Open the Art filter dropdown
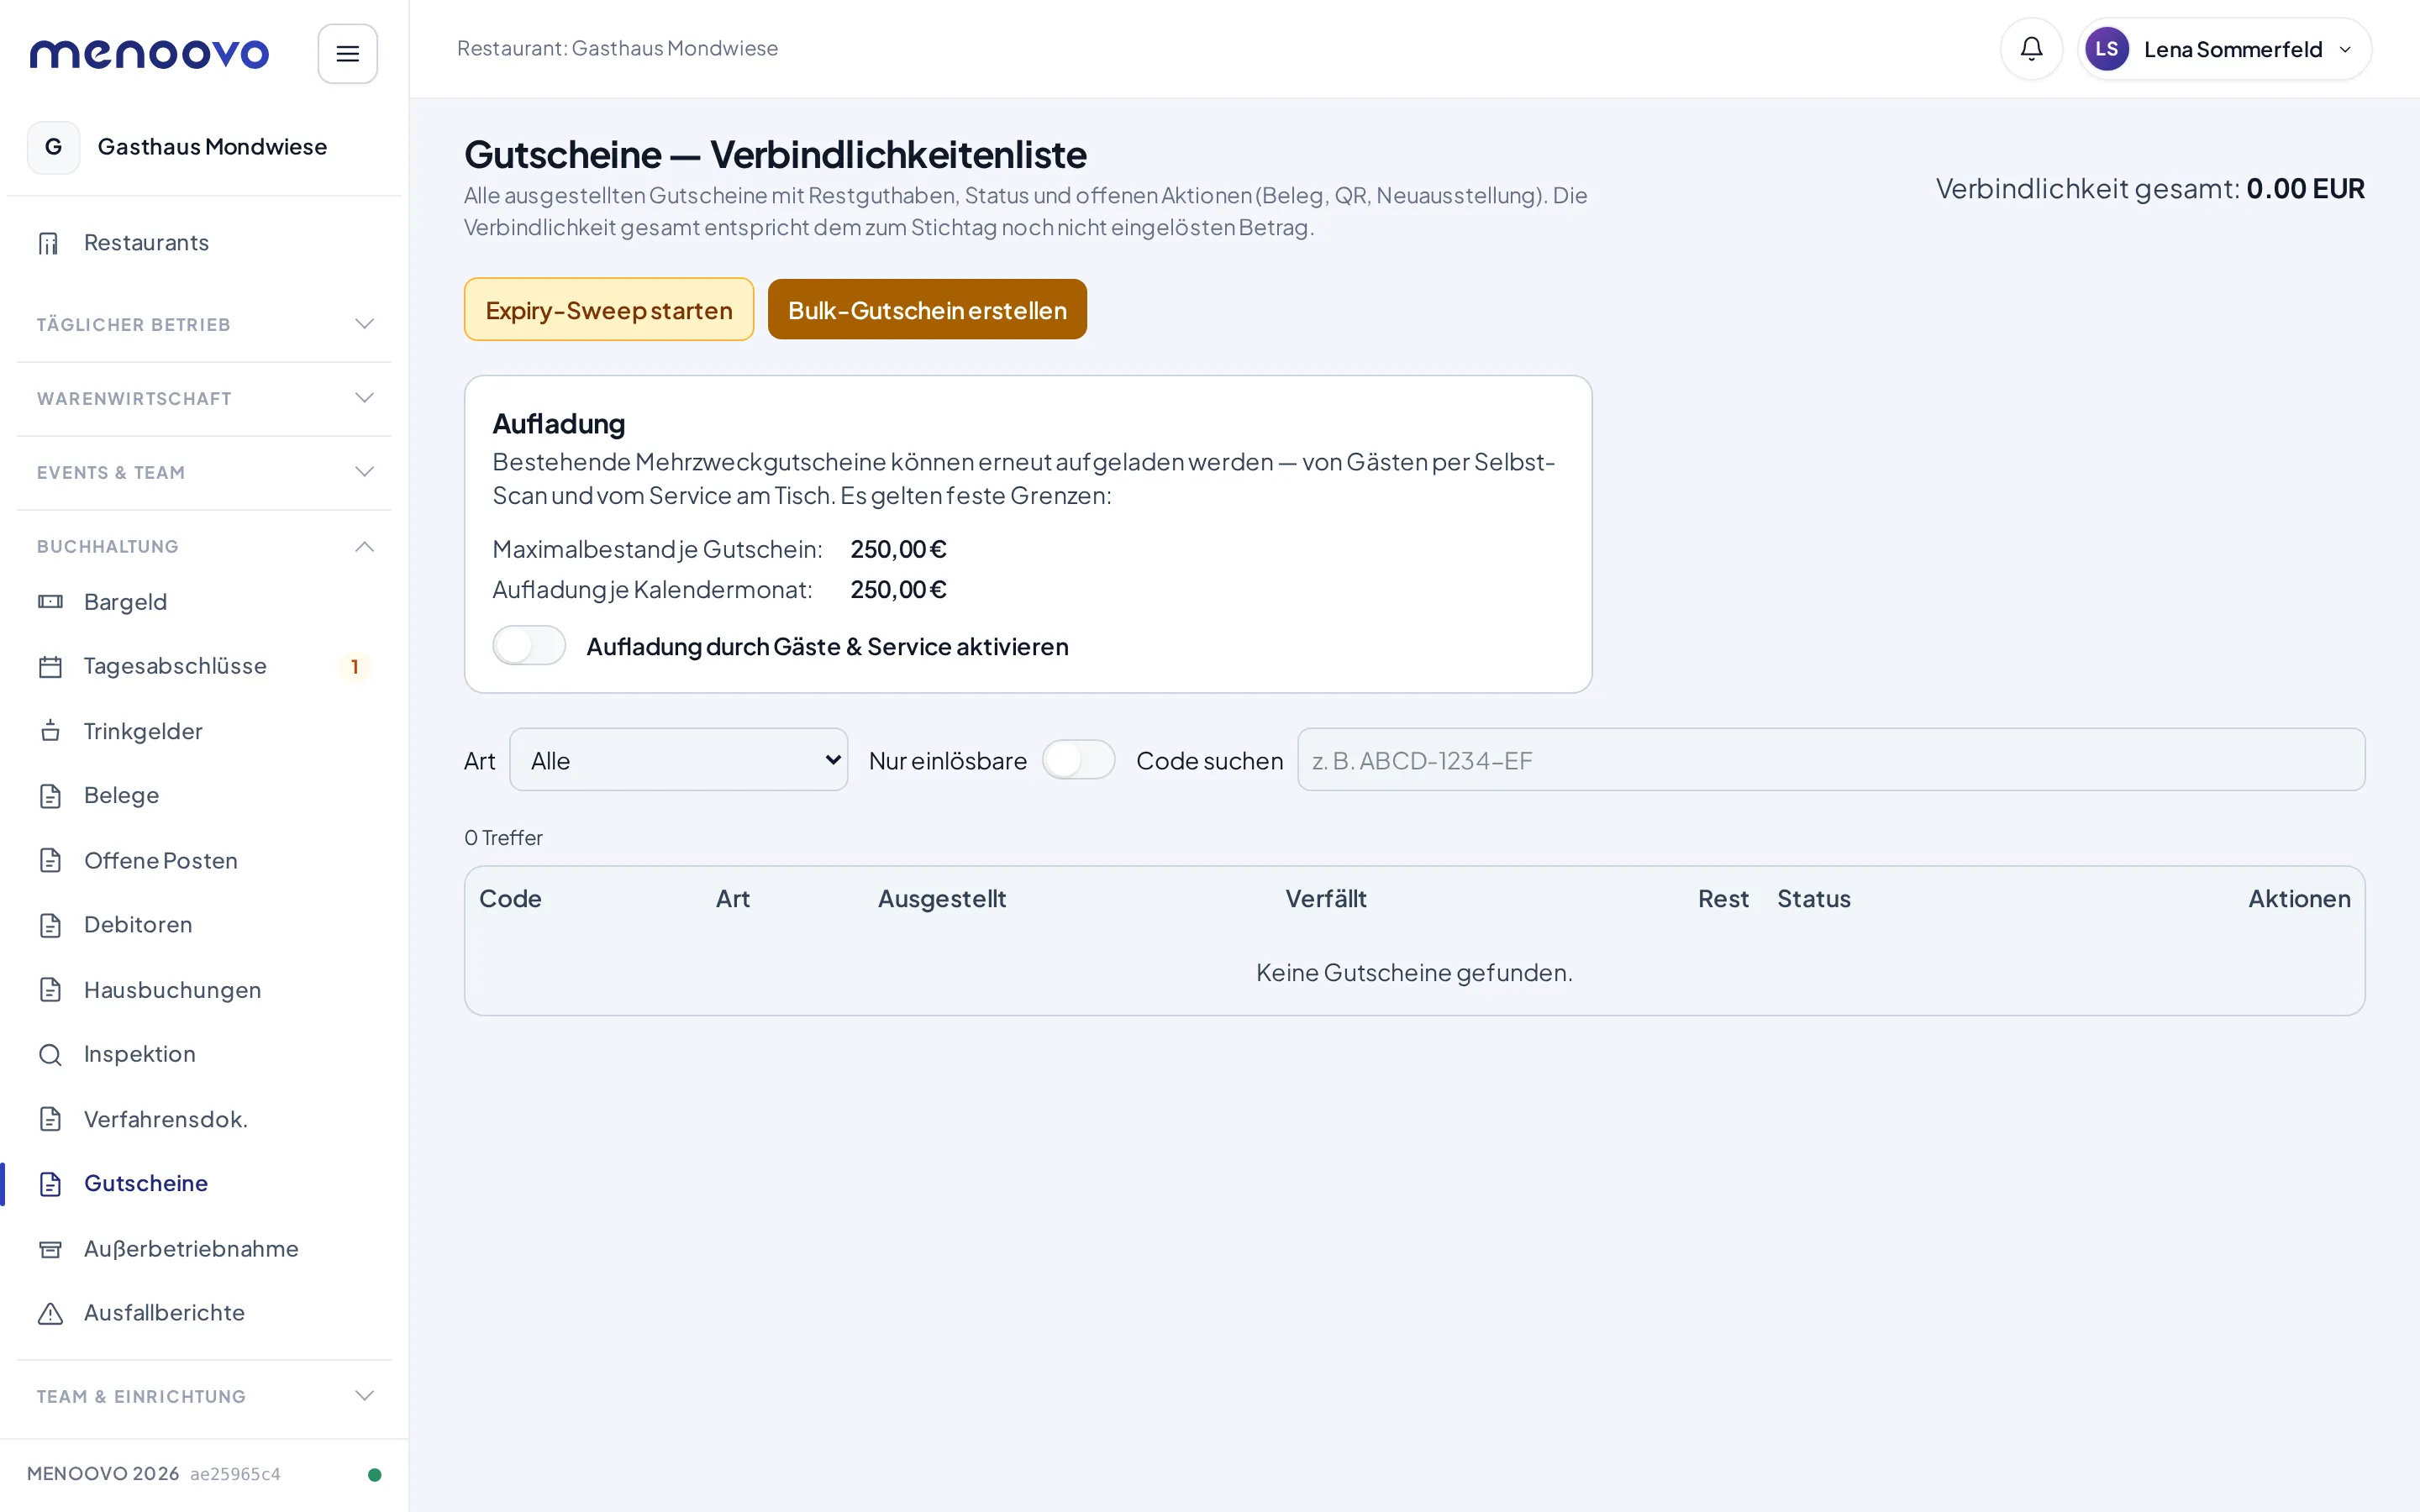 tap(678, 760)
